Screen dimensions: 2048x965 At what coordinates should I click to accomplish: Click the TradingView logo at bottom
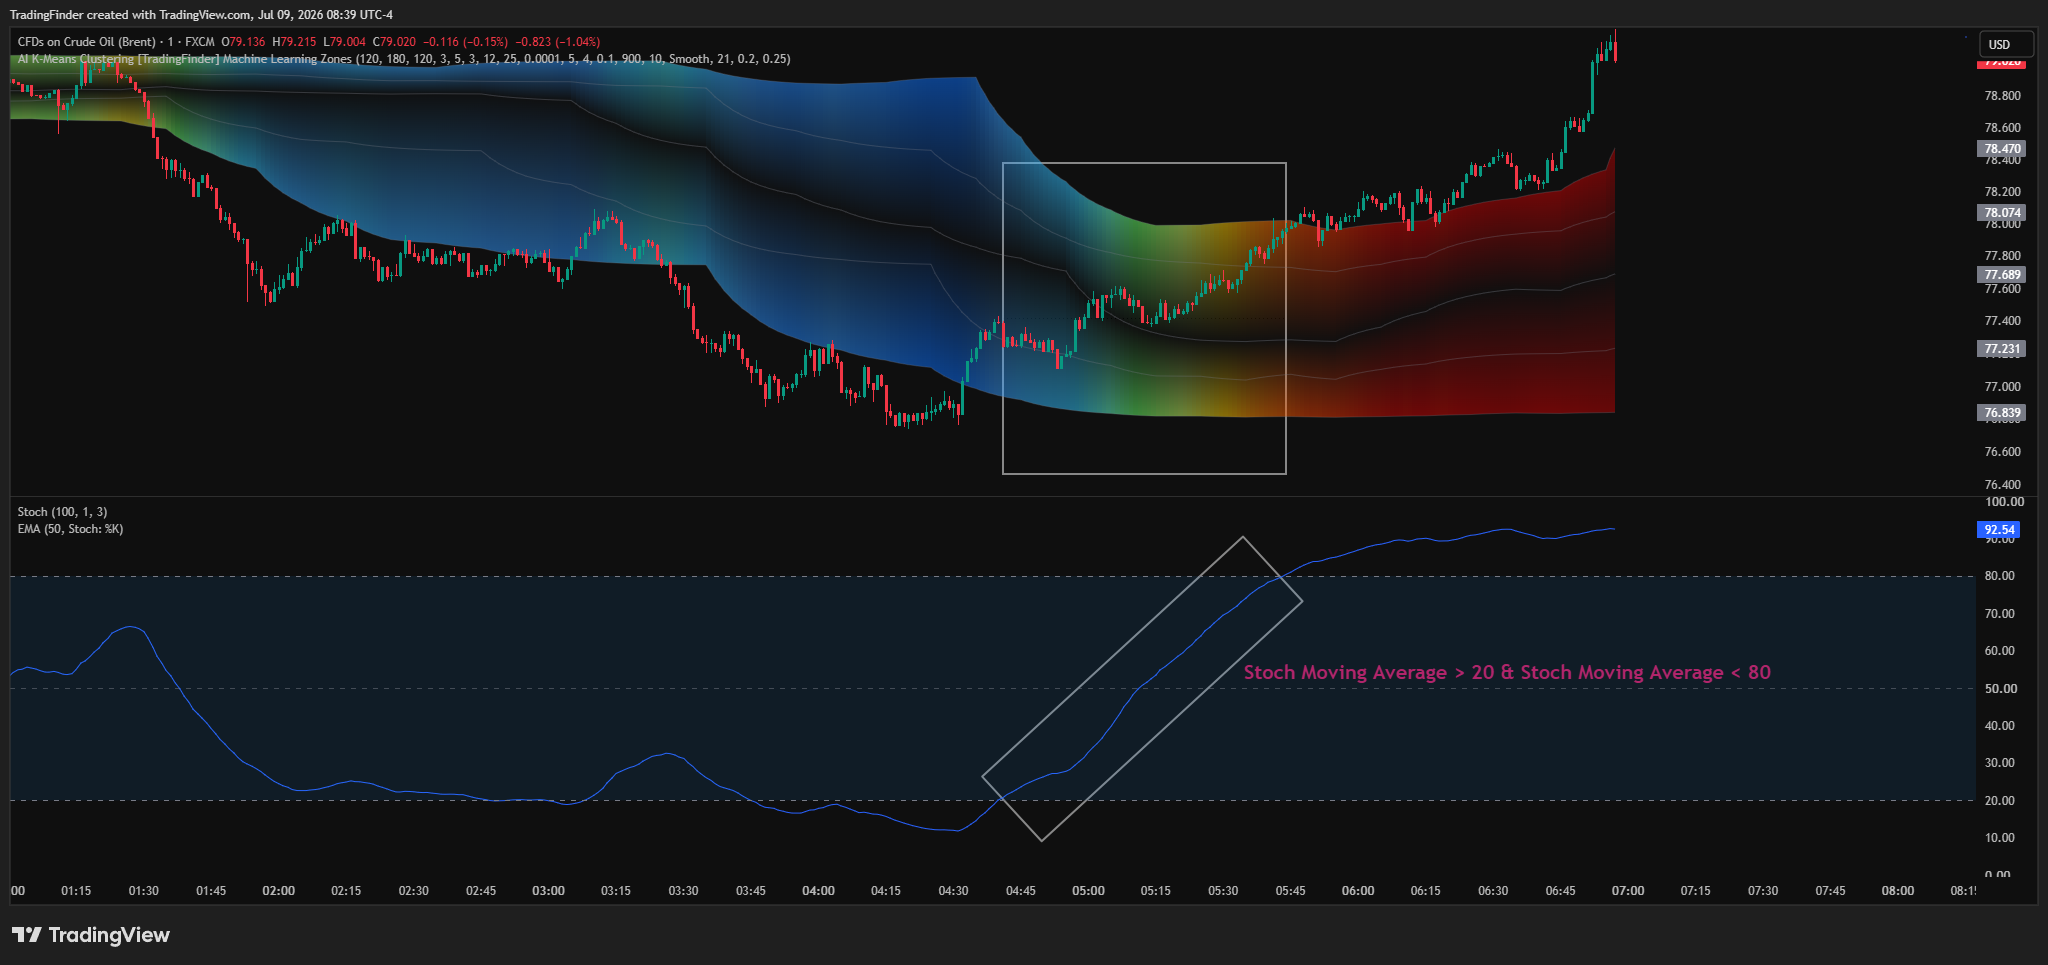tap(91, 935)
